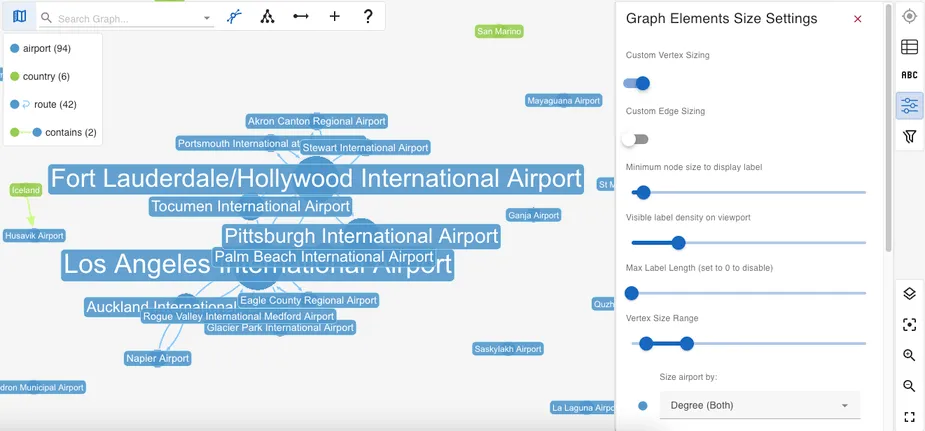The image size is (925, 431).
Task: Select the Husavik Airport node
Action: [34, 236]
